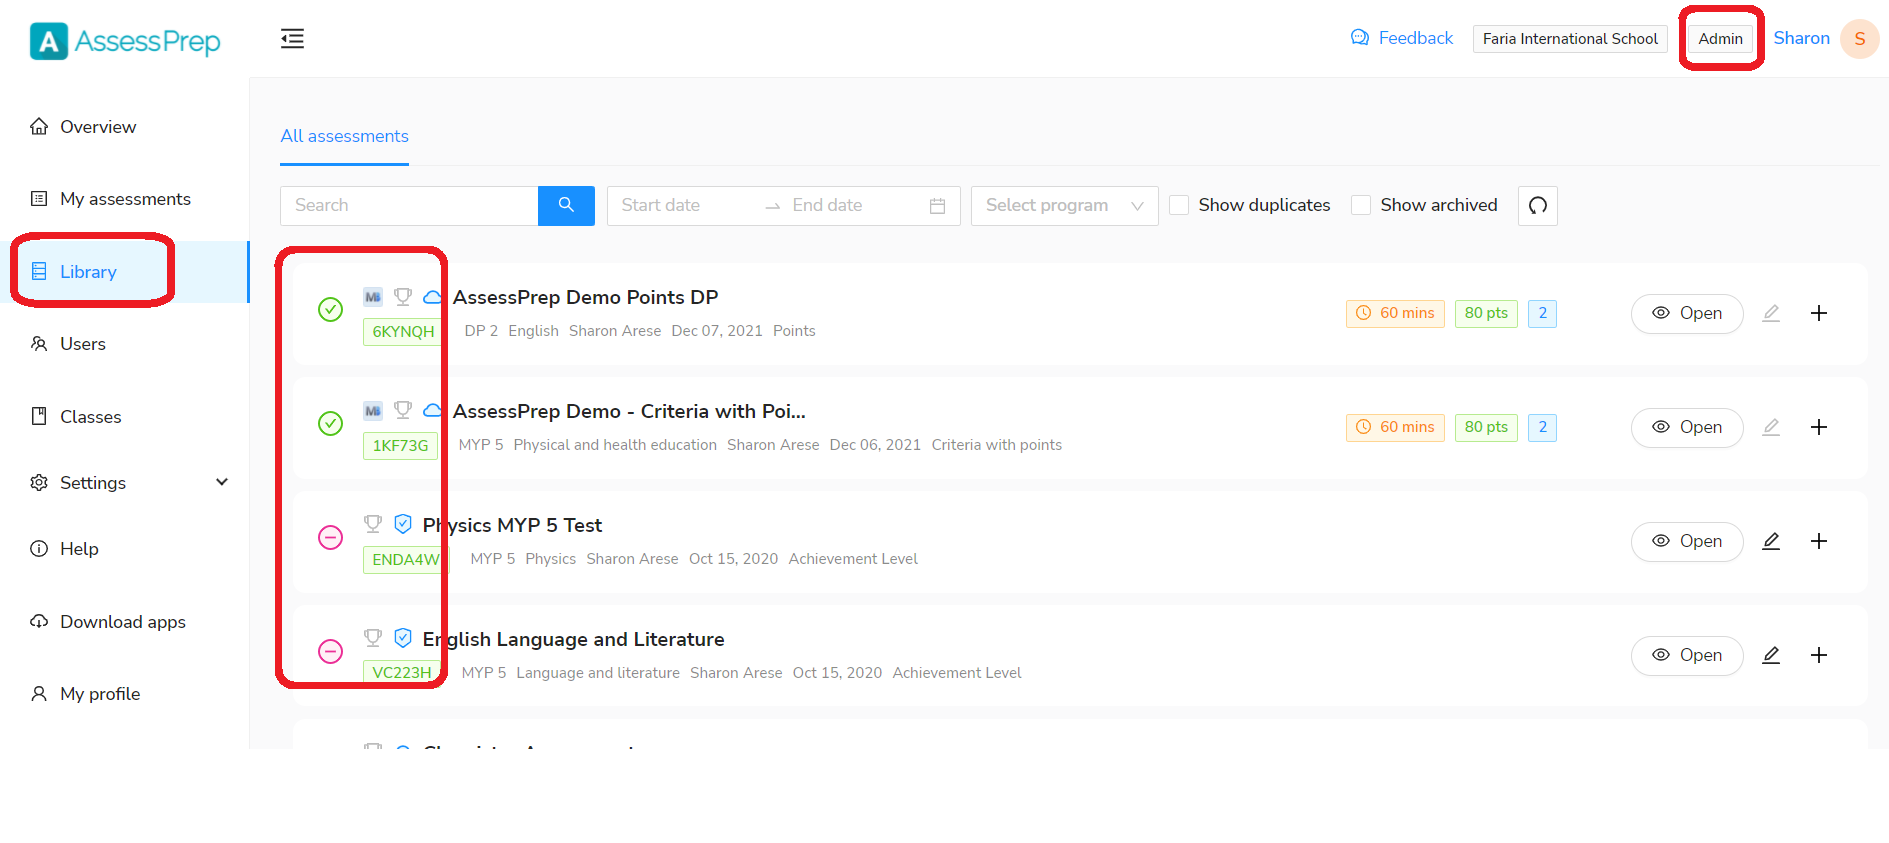Click the orange S avatar
Screen dimensions: 1889x843
[x=1859, y=39]
